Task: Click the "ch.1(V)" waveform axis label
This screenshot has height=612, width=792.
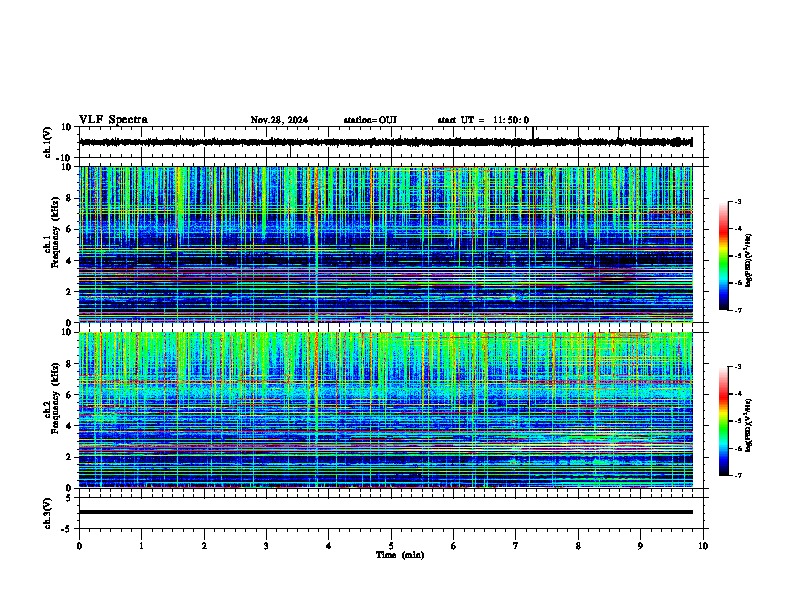Action: (48, 142)
